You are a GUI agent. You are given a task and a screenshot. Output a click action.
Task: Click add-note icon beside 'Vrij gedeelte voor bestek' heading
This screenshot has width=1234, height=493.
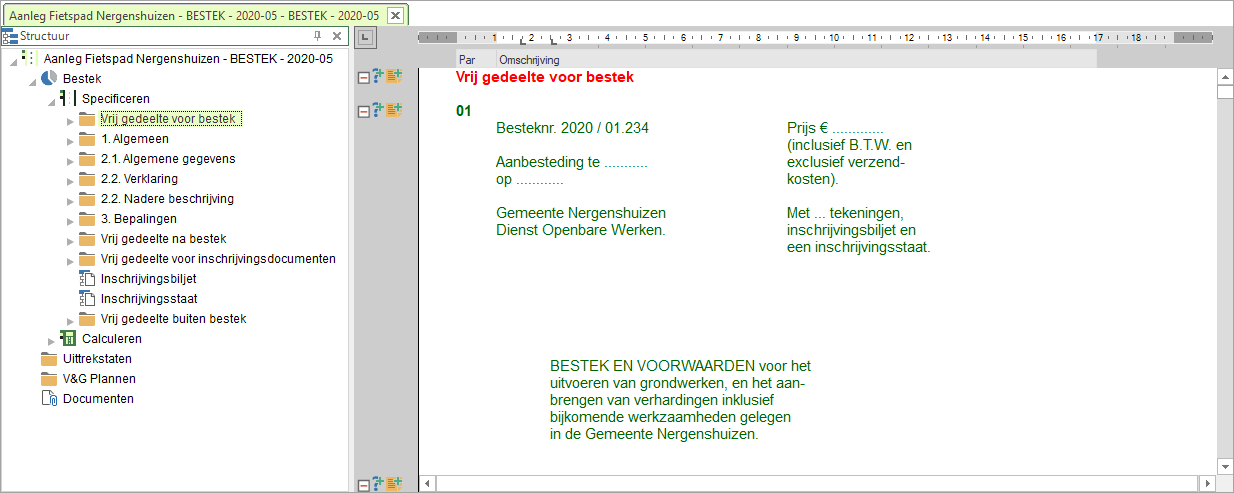[394, 76]
